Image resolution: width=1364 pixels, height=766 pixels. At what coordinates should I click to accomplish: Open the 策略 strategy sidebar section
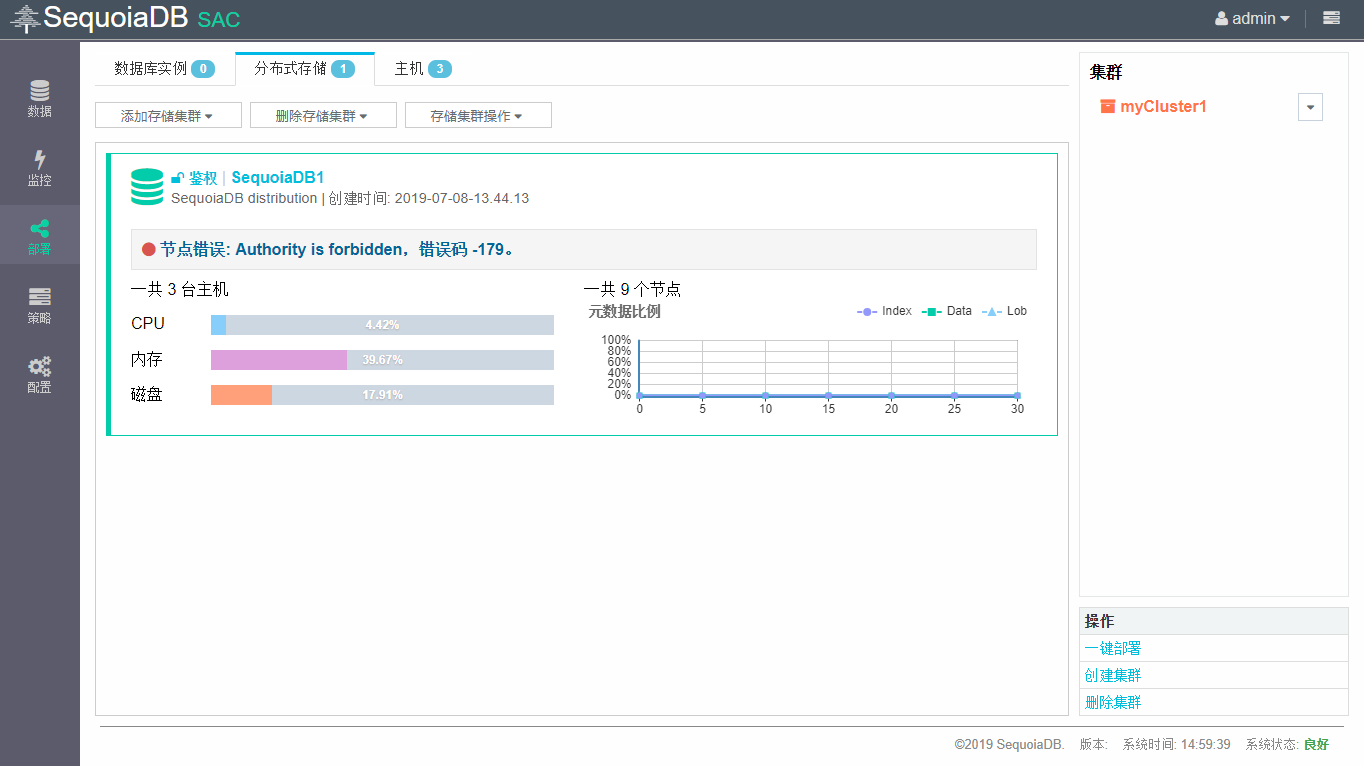(x=40, y=305)
